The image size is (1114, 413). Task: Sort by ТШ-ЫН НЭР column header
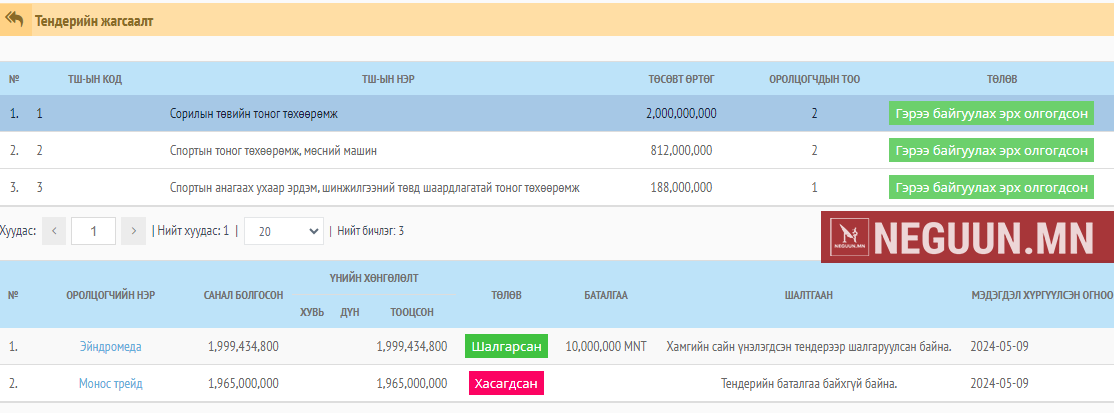389,79
